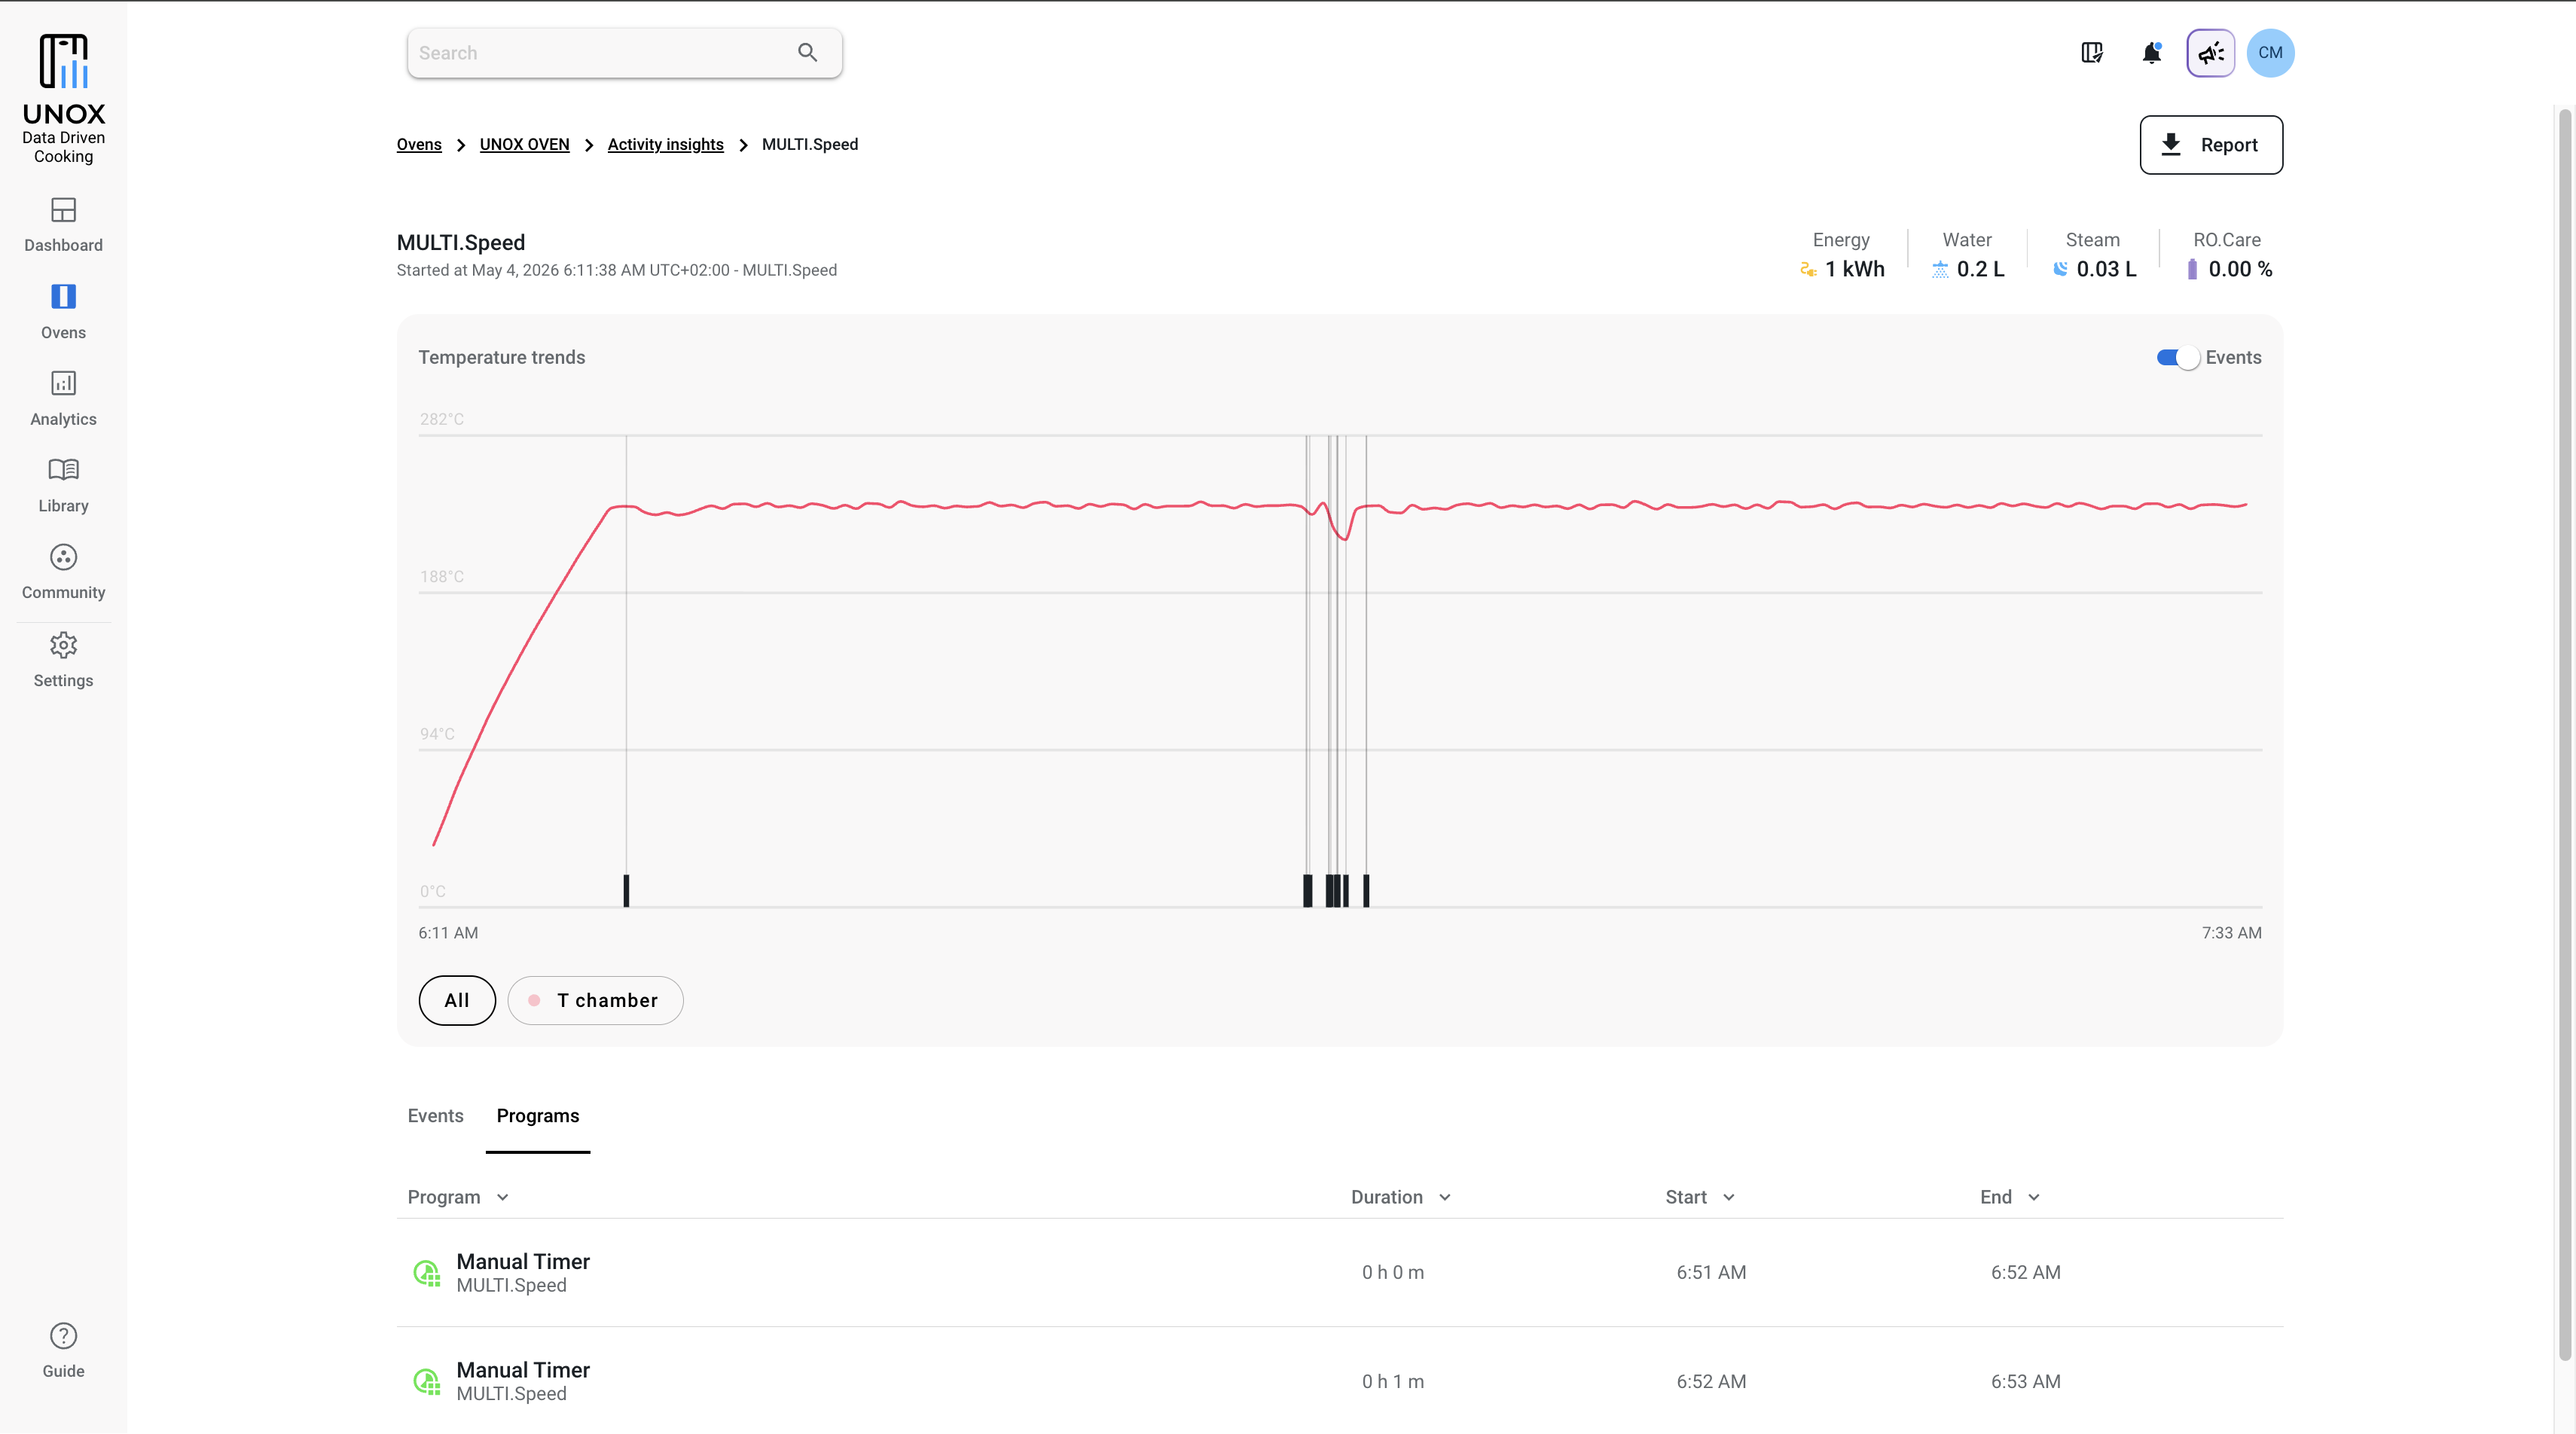Image resolution: width=2576 pixels, height=1434 pixels.
Task: Navigate to Ovens breadcrumb link
Action: (x=419, y=144)
